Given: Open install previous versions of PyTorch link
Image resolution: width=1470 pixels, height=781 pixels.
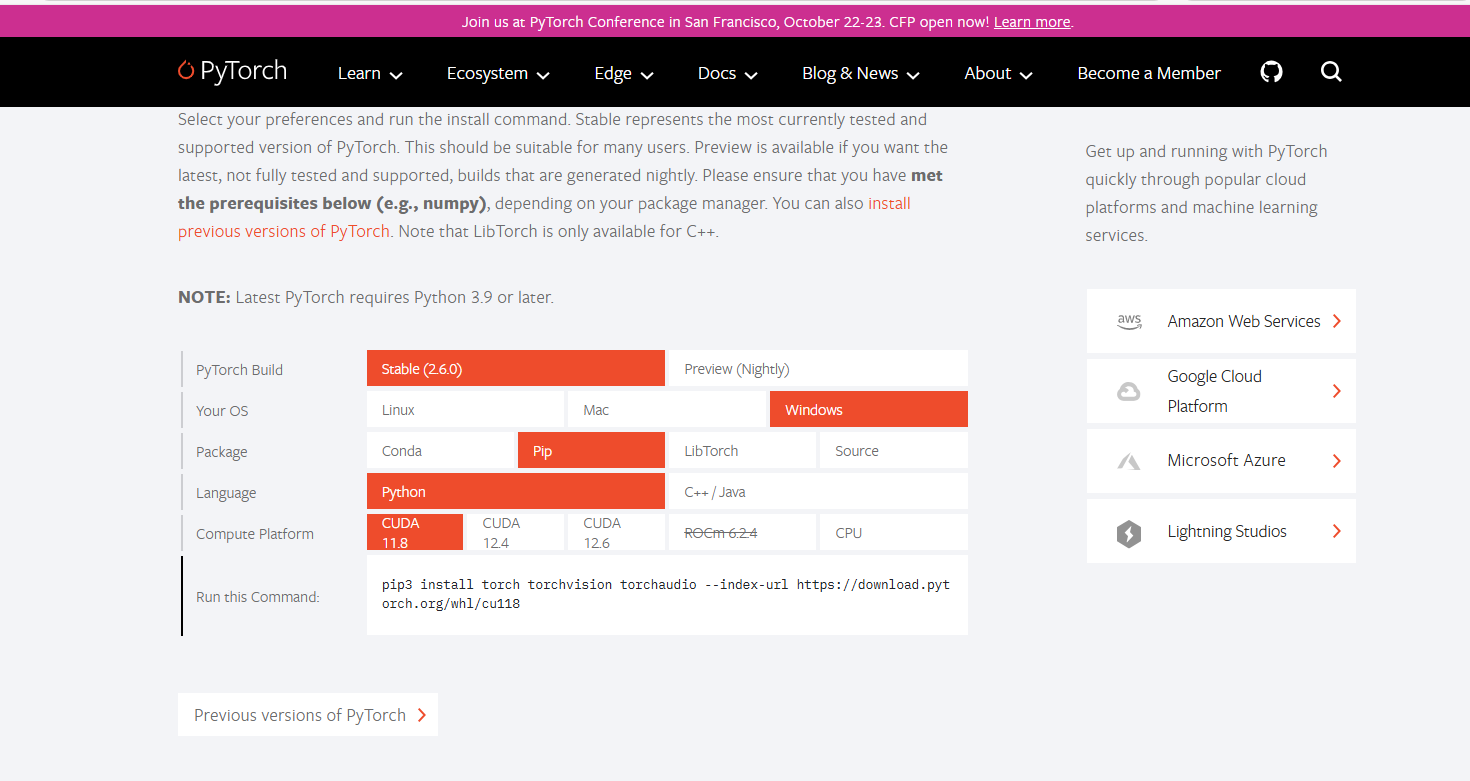Looking at the screenshot, I should pos(544,217).
